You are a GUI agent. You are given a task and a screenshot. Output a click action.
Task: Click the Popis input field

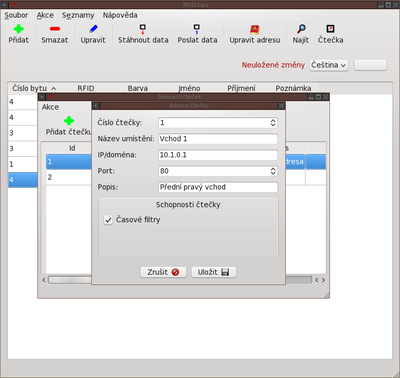point(218,187)
